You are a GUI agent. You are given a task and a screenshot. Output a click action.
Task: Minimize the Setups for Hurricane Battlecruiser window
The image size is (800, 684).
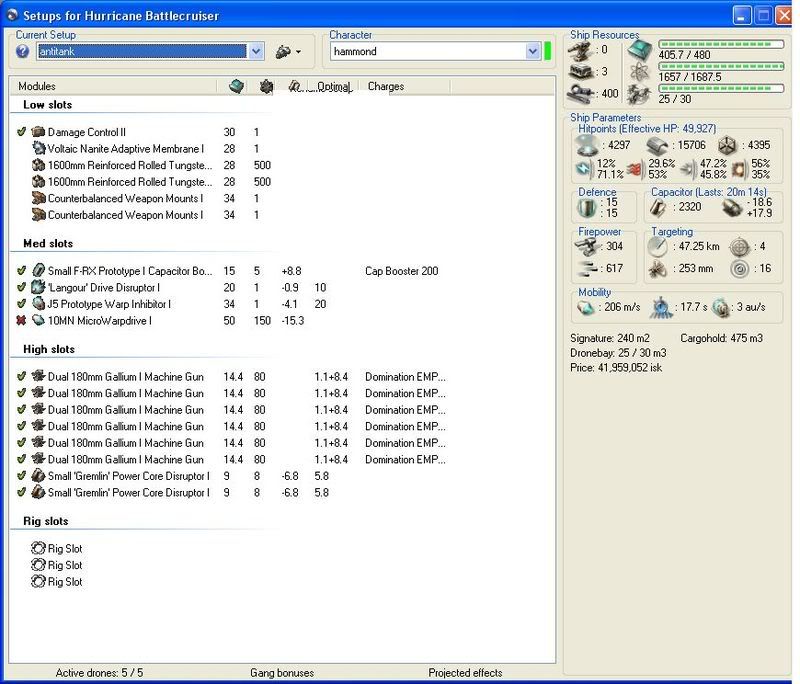click(742, 15)
